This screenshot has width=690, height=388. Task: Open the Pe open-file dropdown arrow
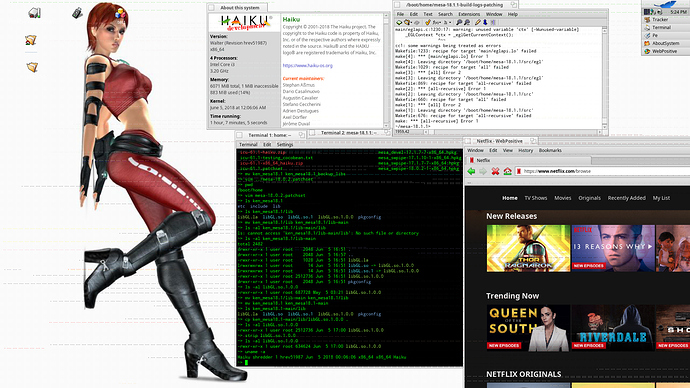[x=411, y=22]
